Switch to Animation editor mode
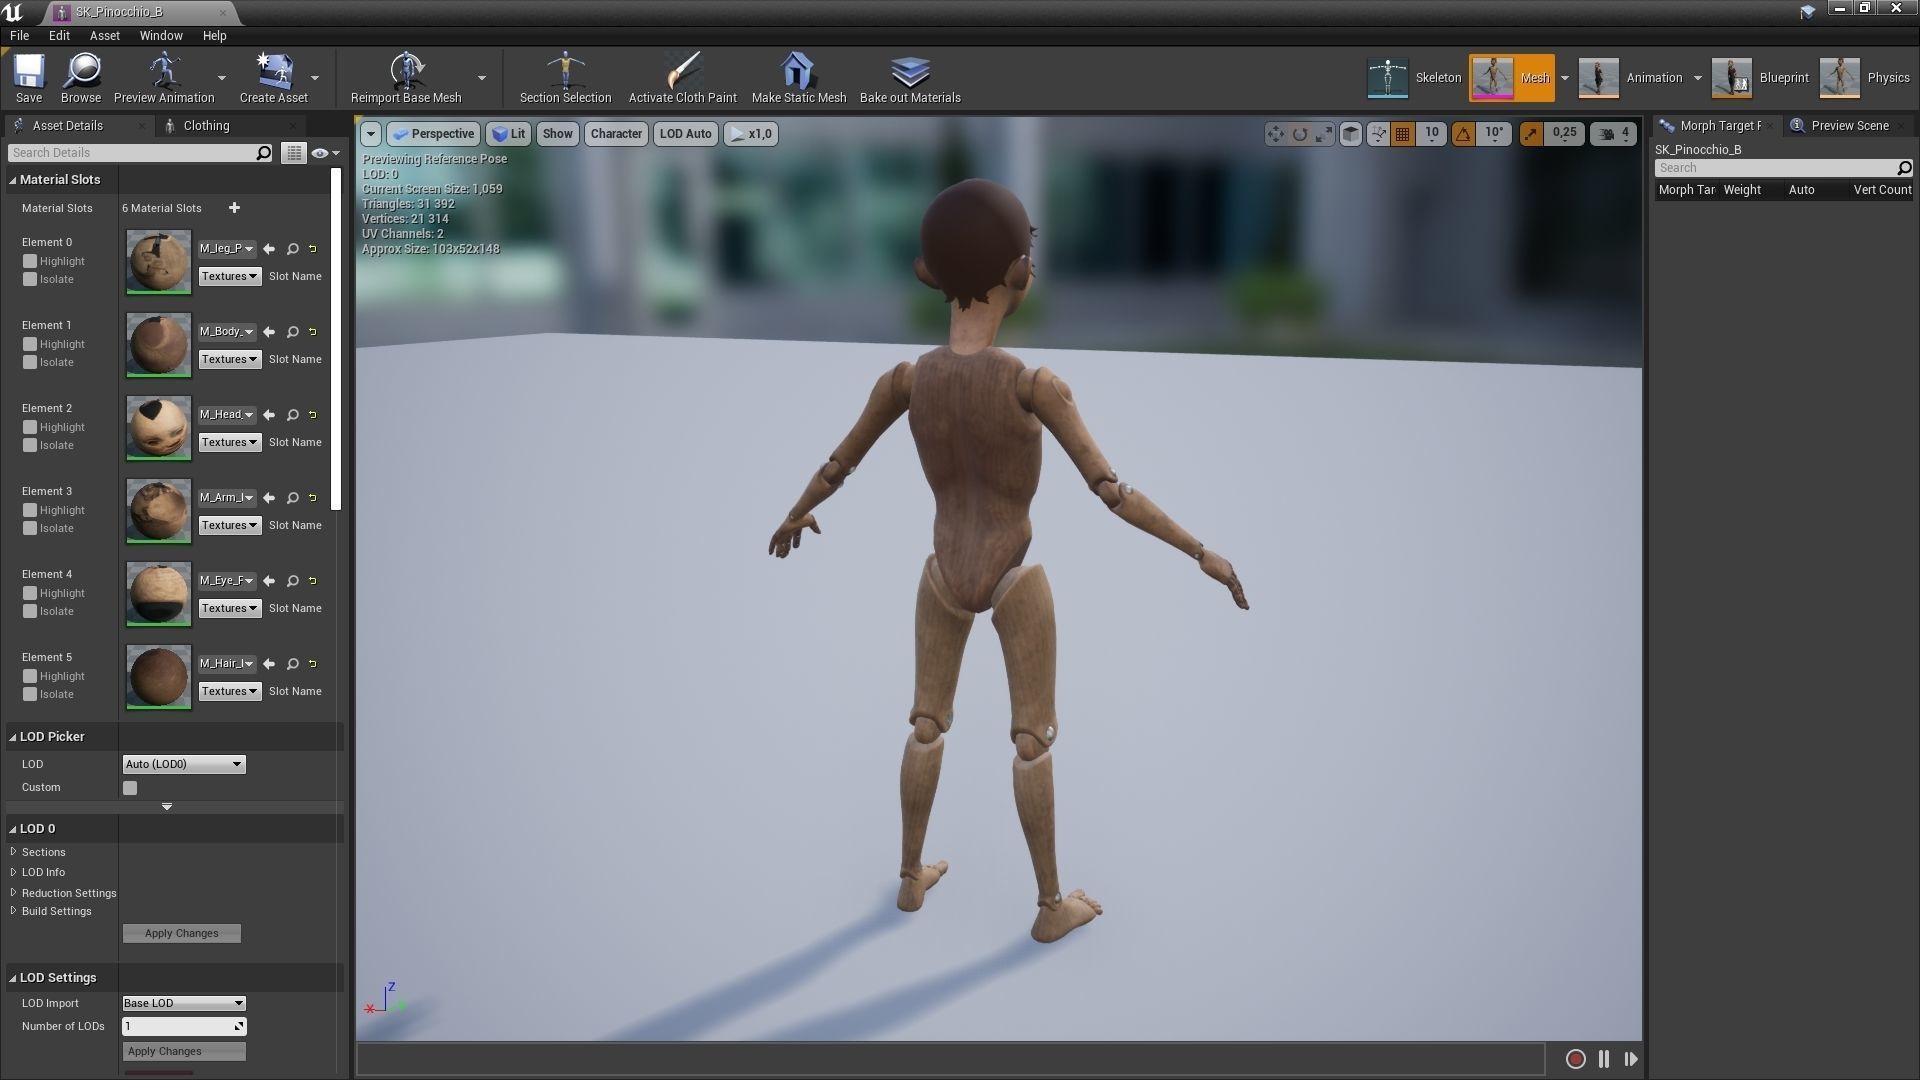The height and width of the screenshot is (1080, 1920). click(1631, 78)
